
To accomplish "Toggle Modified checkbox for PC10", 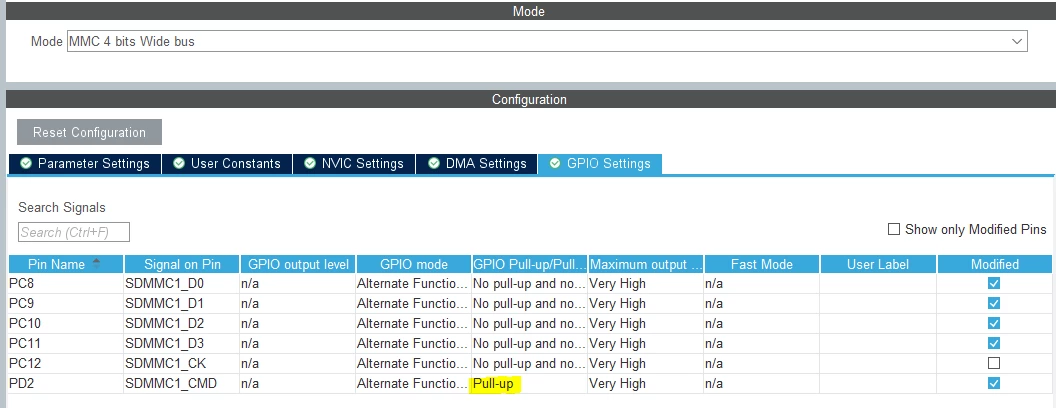I will (993, 323).
